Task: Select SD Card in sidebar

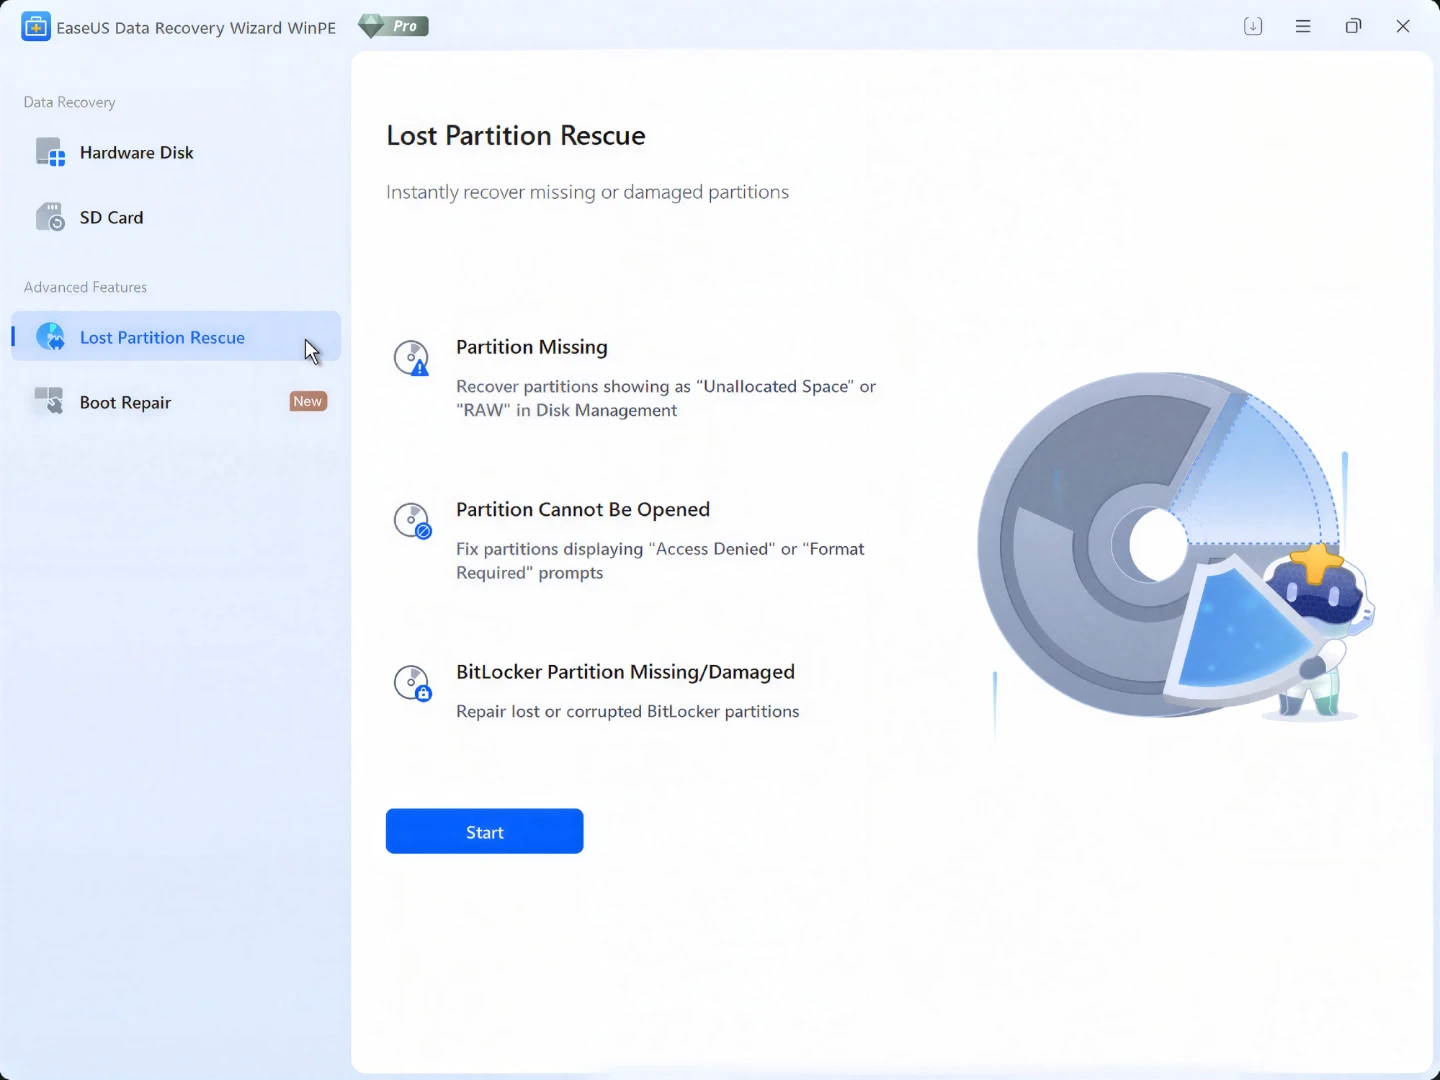Action: coord(176,217)
